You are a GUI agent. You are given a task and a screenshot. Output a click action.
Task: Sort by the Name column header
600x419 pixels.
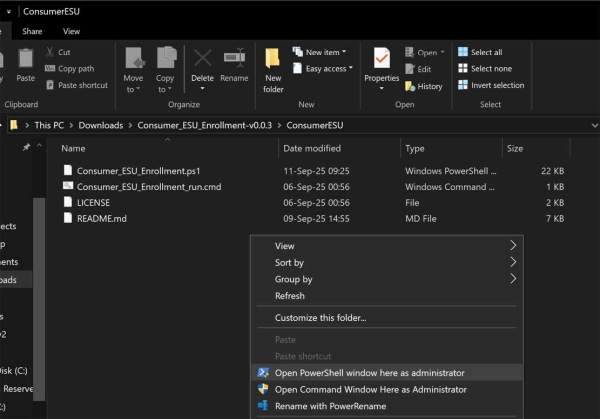point(73,148)
